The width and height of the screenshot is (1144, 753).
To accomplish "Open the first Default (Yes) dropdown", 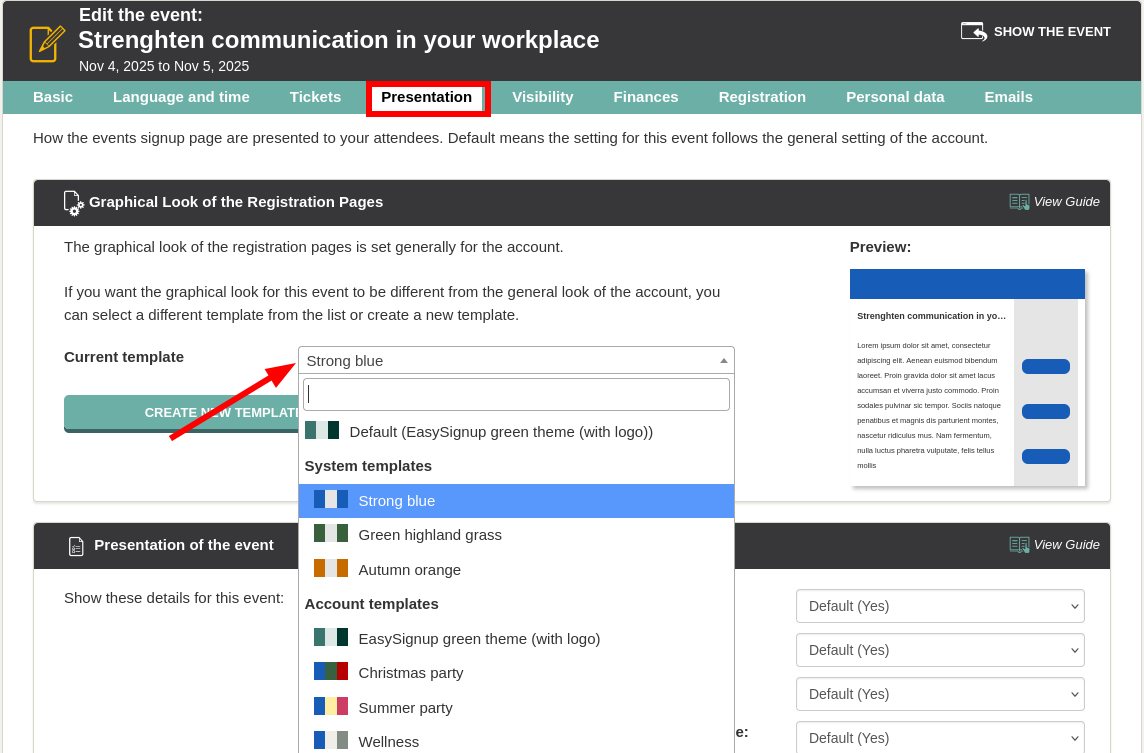I will tap(939, 606).
